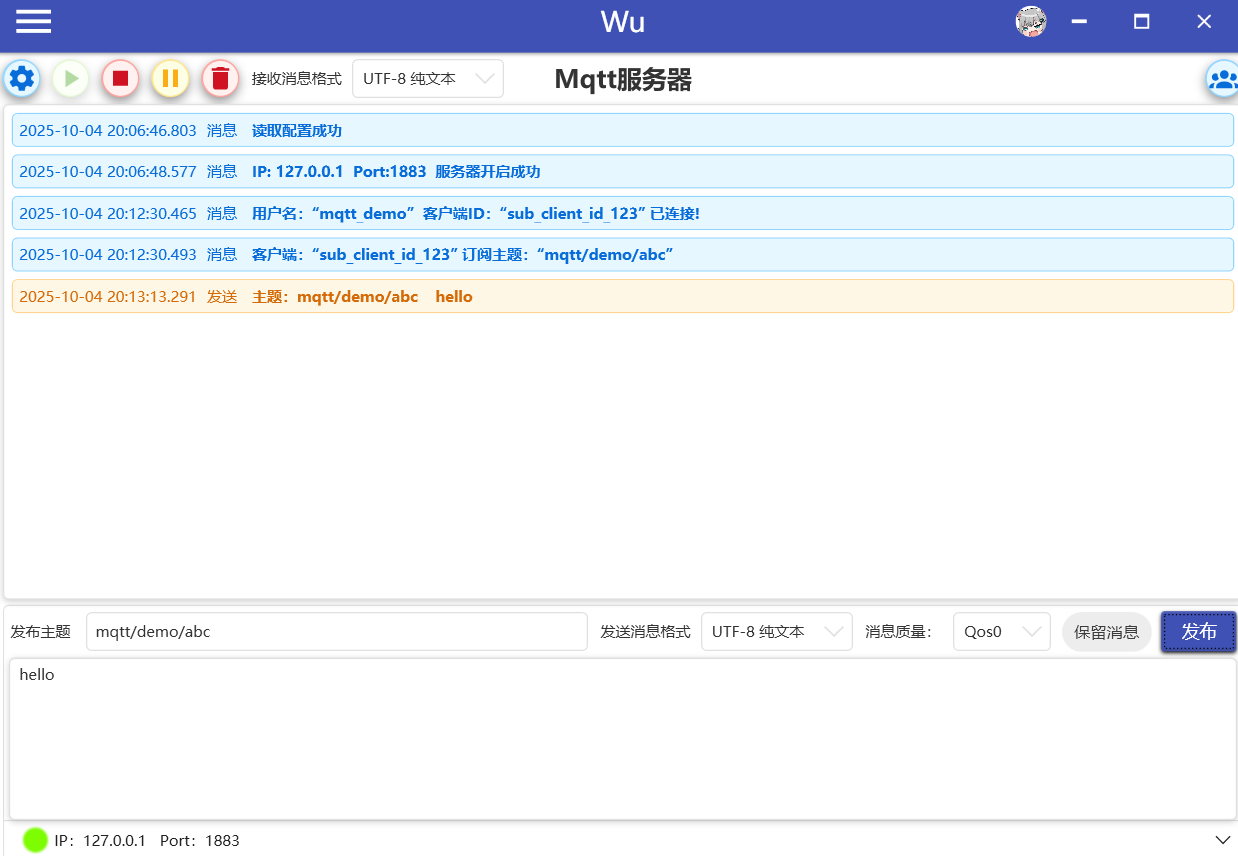
Task: Pause message logging with the pause icon
Action: [170, 78]
